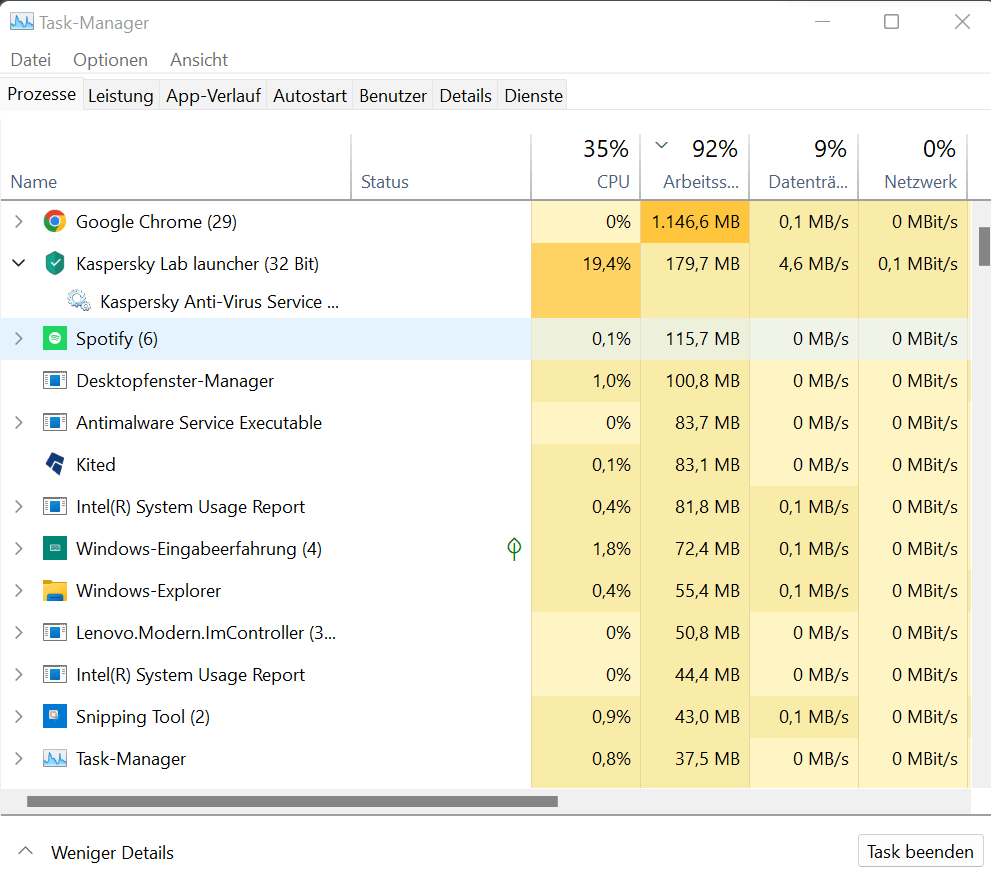
Task: Switch to the App-Verlauf tab
Action: click(213, 95)
